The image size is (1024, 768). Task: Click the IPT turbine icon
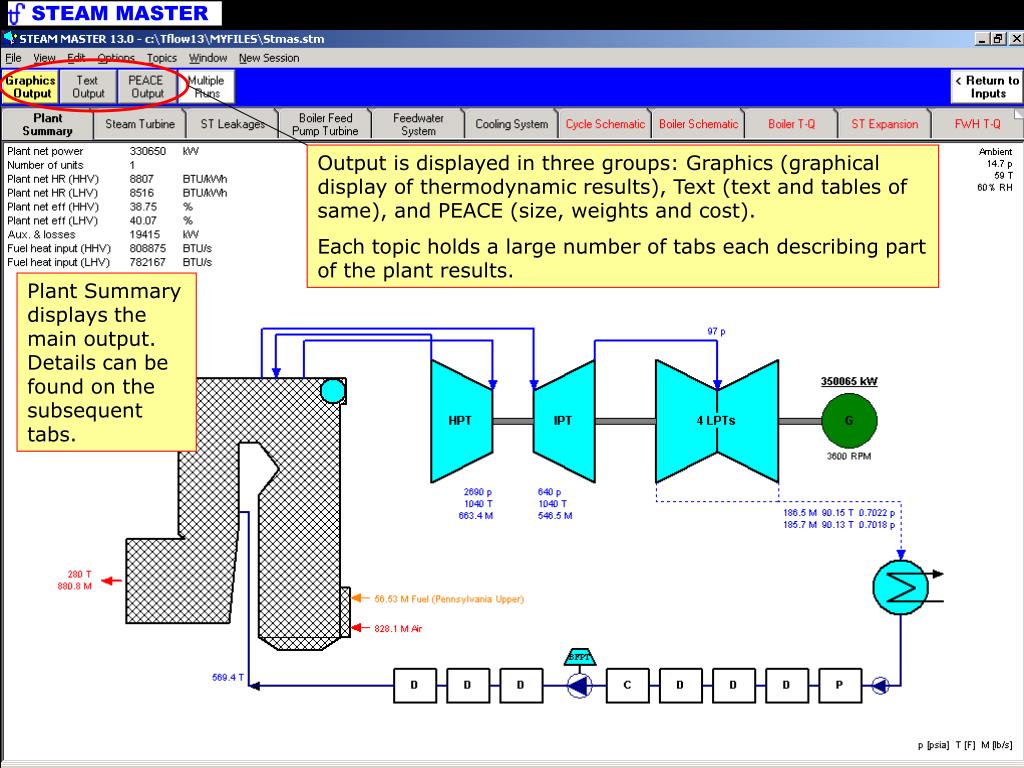click(564, 421)
